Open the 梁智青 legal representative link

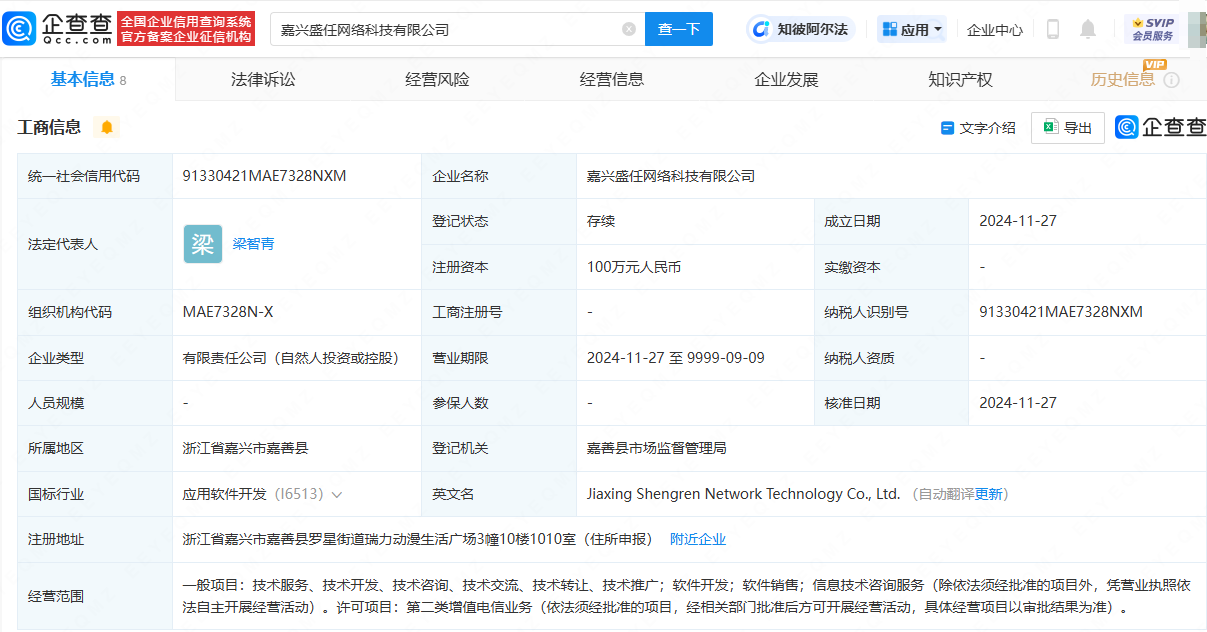click(253, 244)
